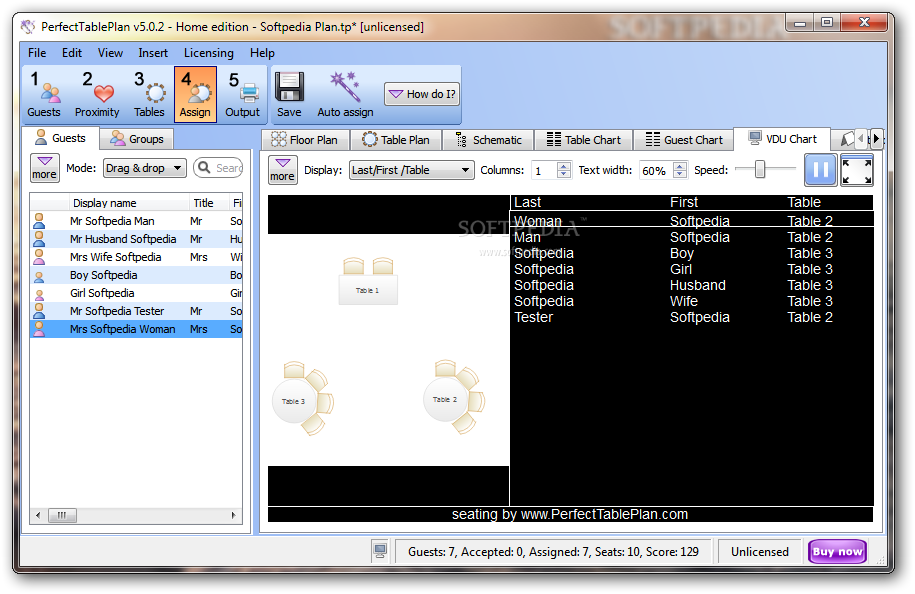Click the Columns number field
The height and width of the screenshot is (594, 915).
click(x=544, y=170)
